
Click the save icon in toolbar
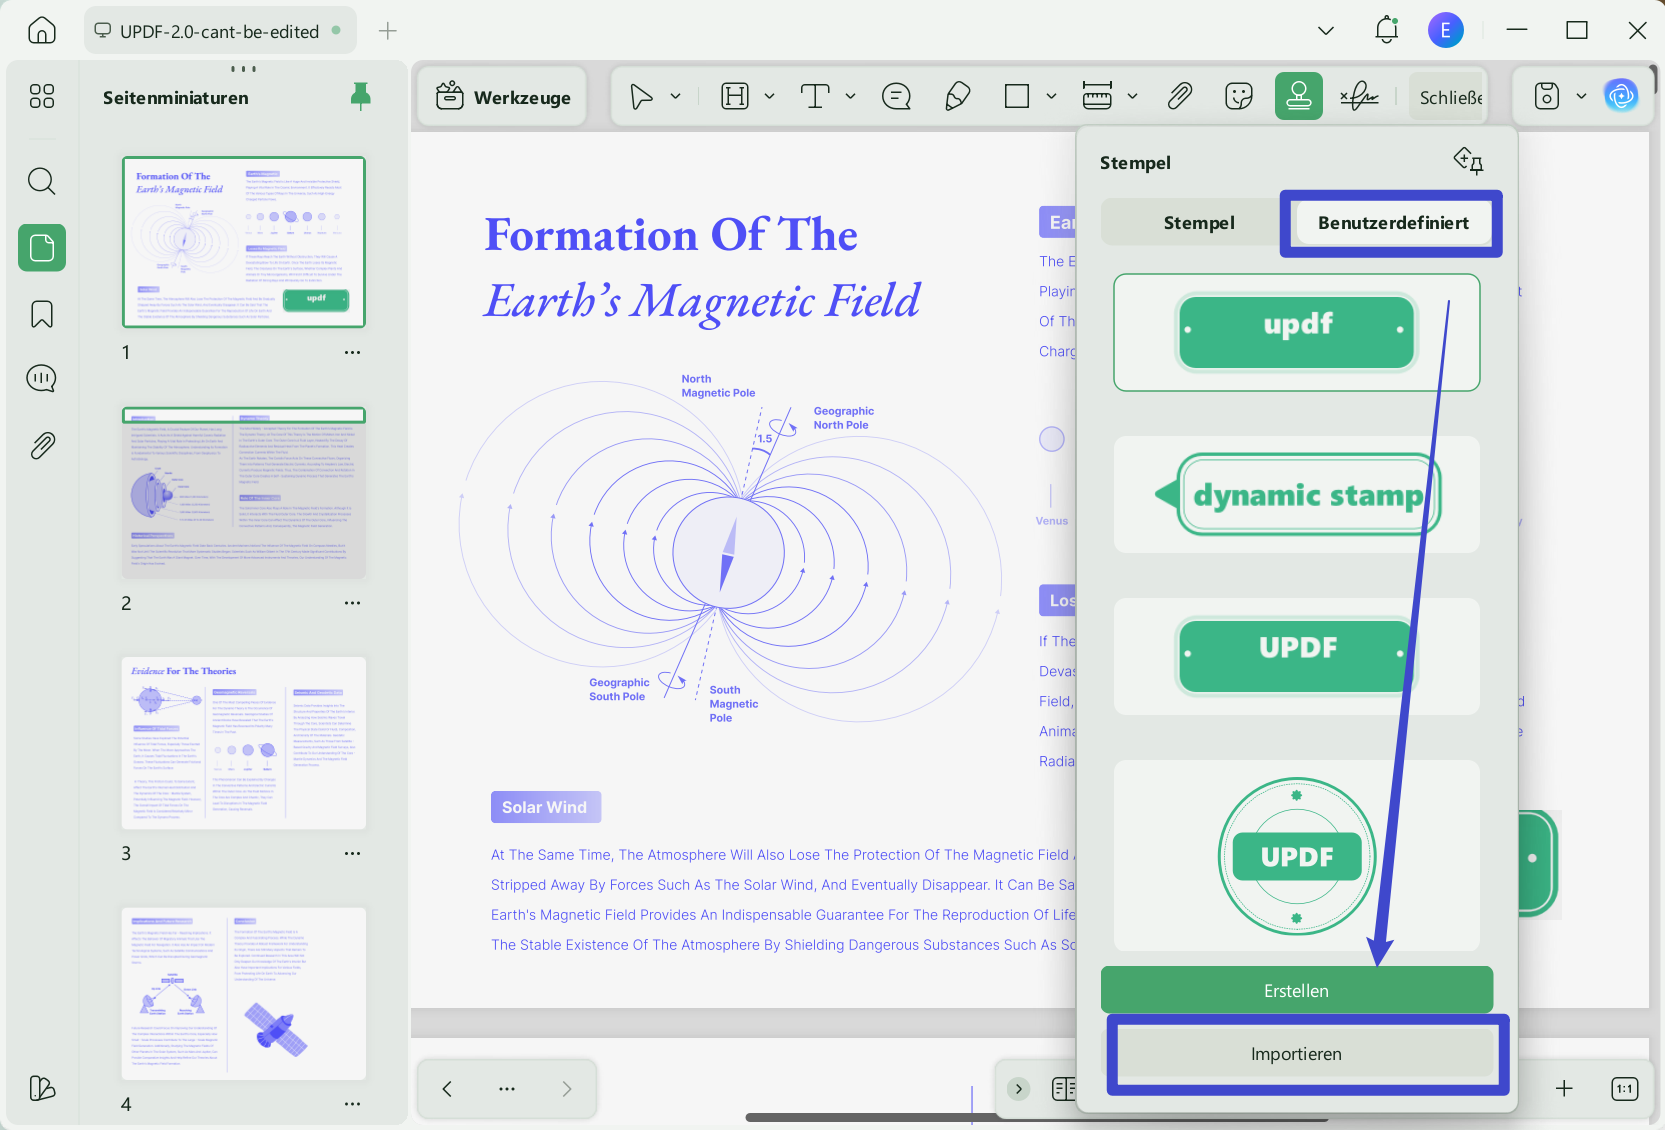click(1547, 96)
